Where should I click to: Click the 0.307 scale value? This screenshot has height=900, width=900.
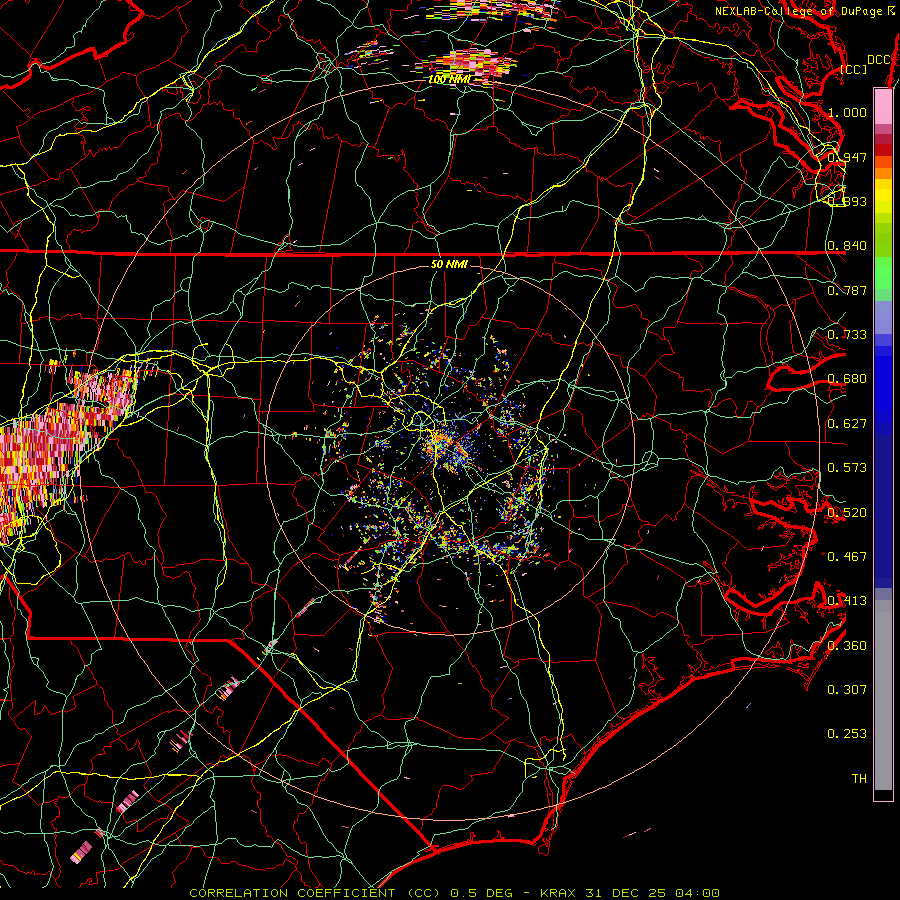click(x=847, y=690)
